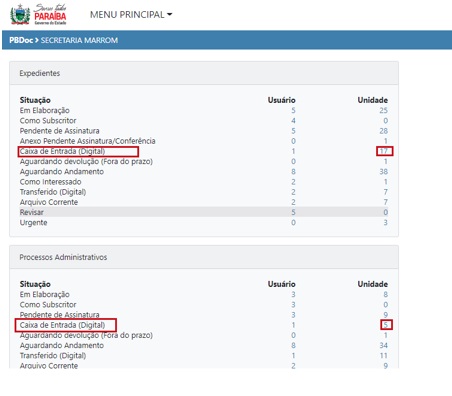
Task: Open Processos Caixa de Entrada user count 1
Action: click(x=293, y=325)
